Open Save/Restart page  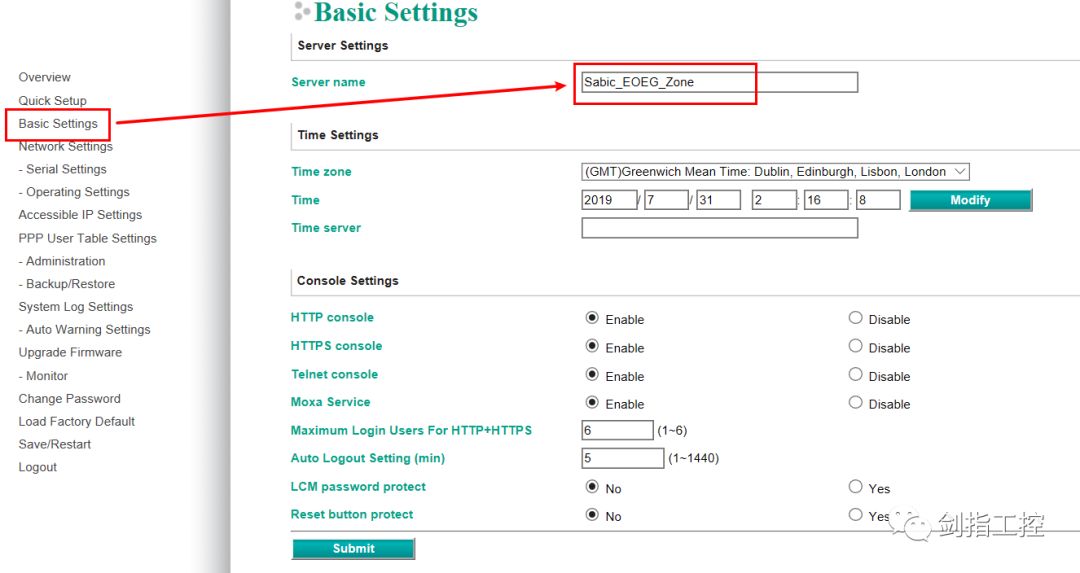click(x=54, y=444)
